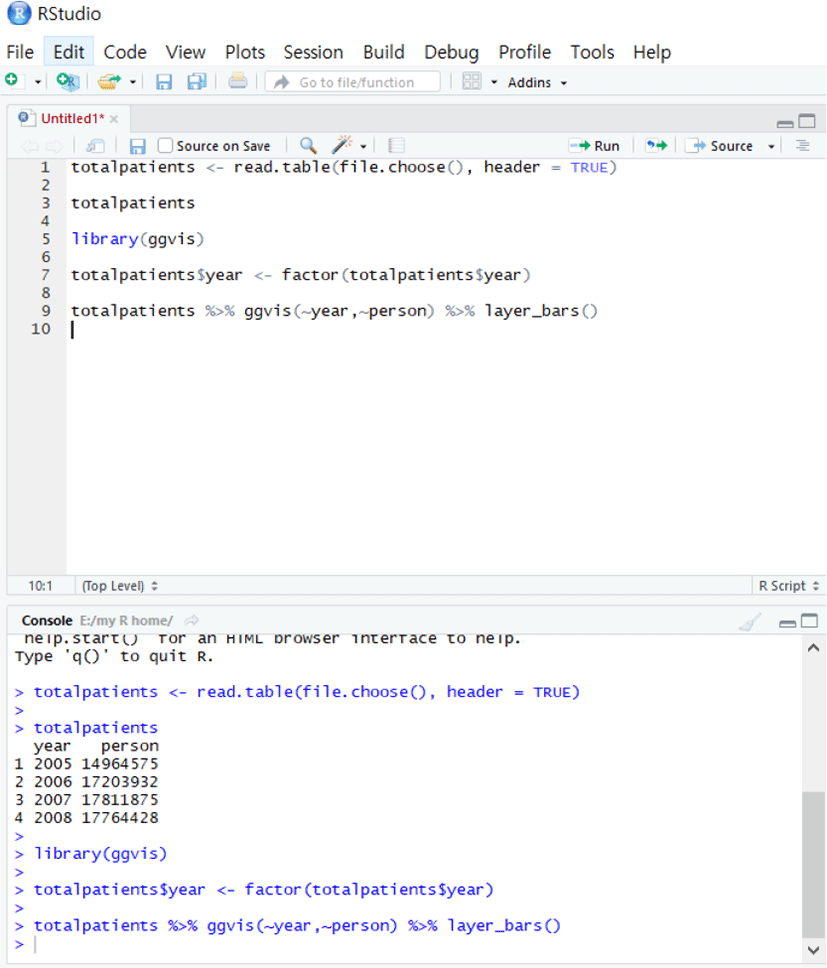Viewport: 827px width, 968px height.
Task: Maximize the source editor pane
Action: pyautogui.click(x=807, y=121)
